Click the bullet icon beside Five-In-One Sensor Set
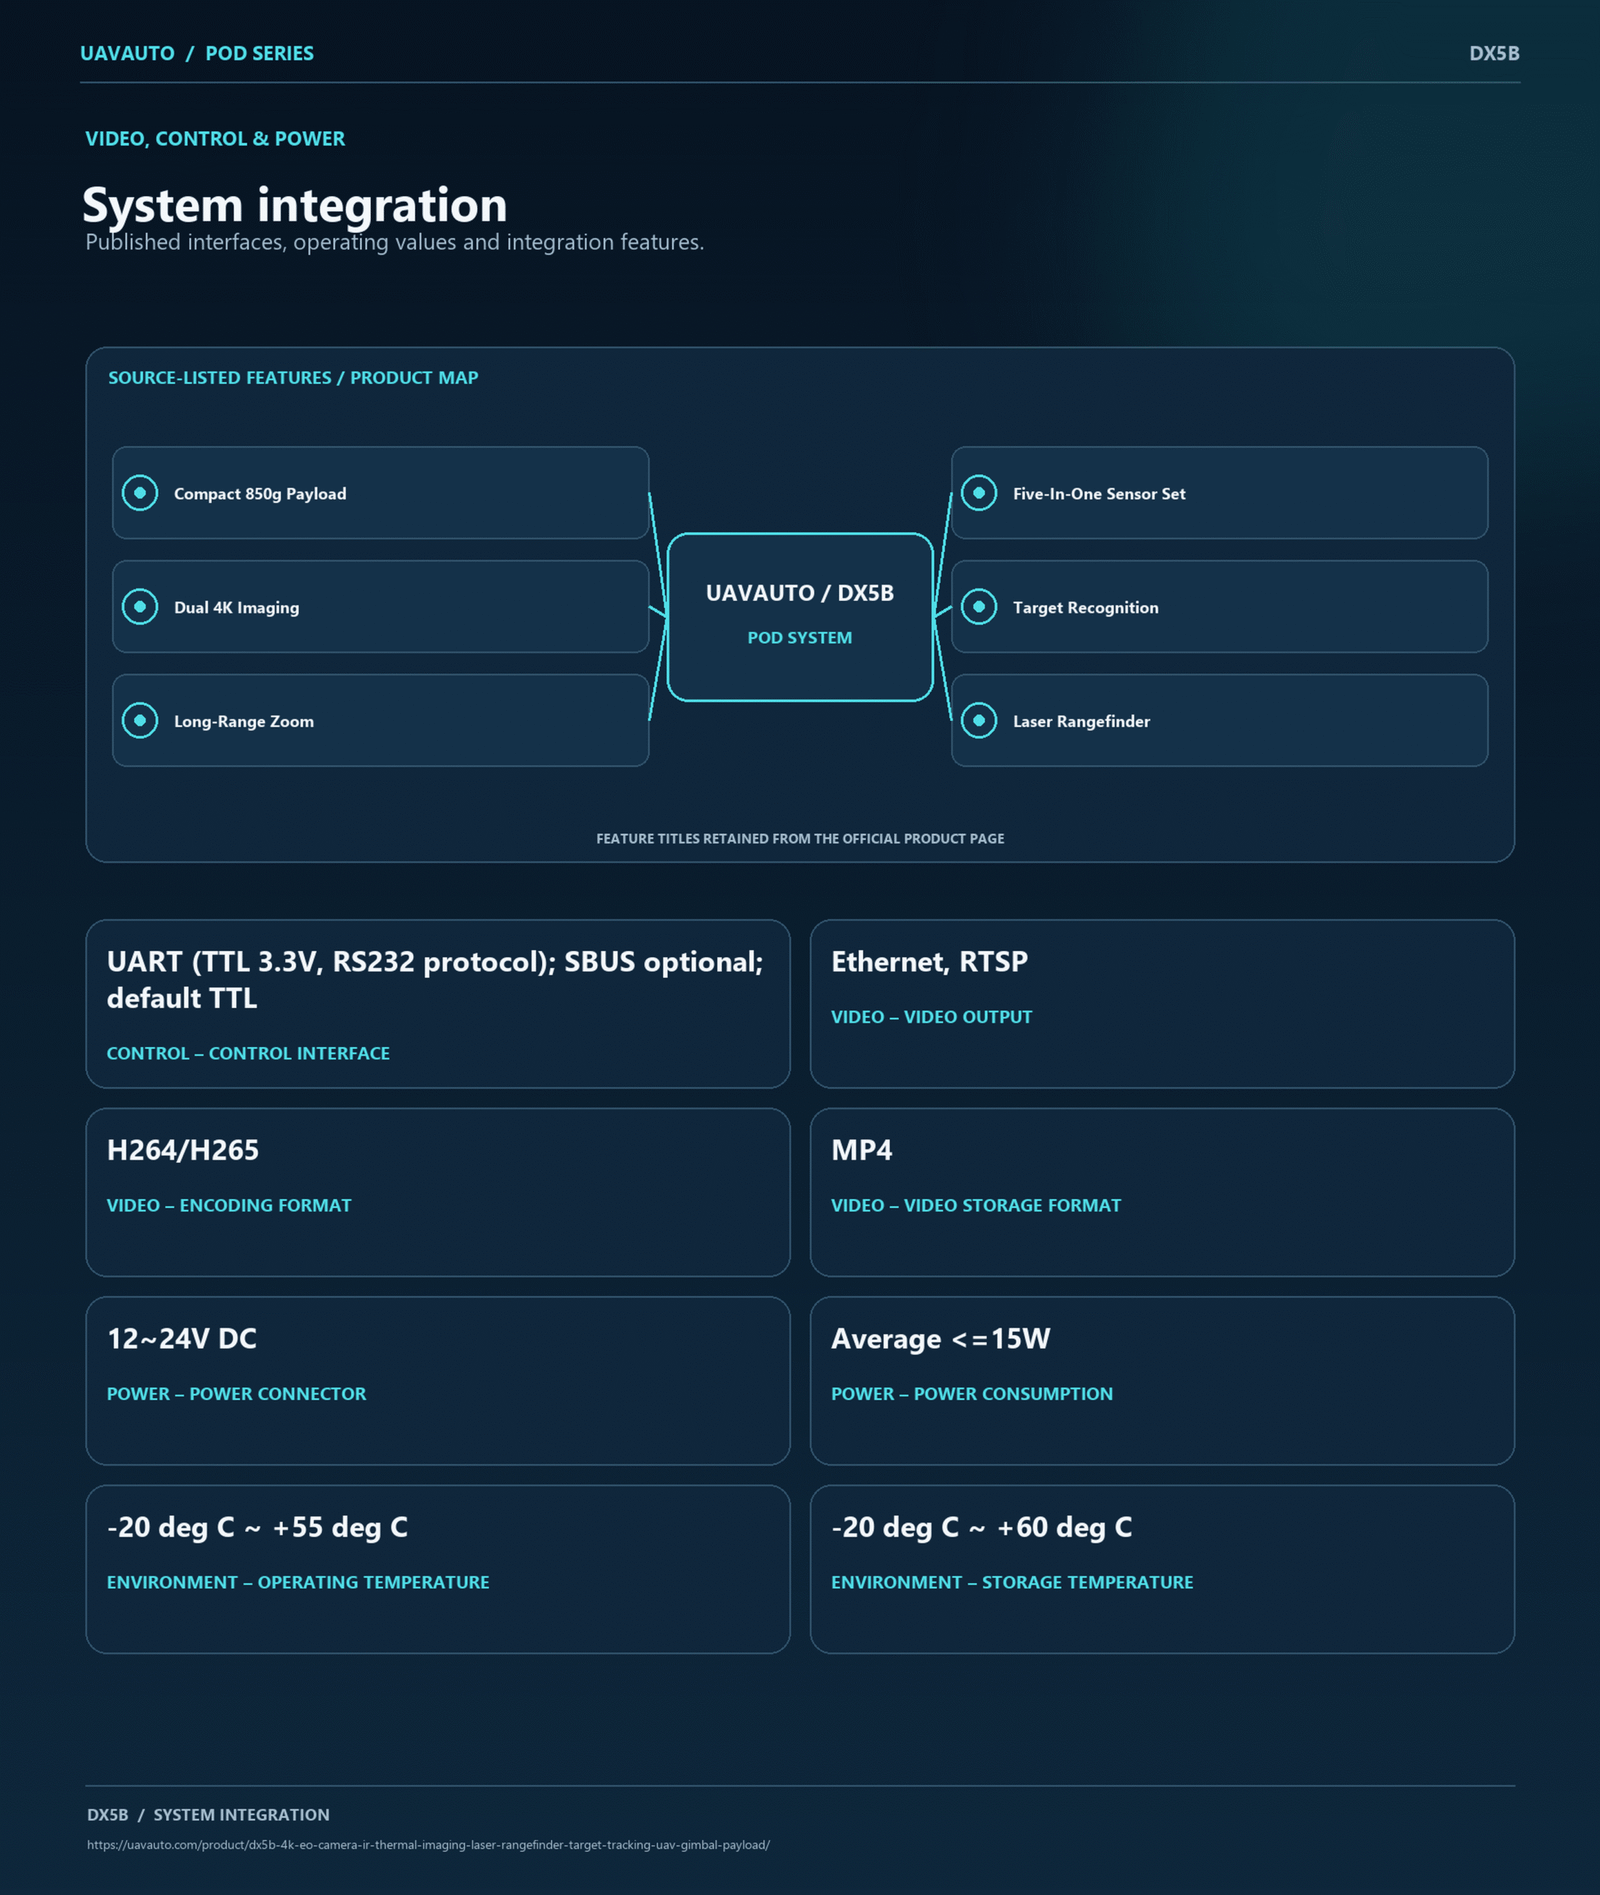 pos(979,493)
